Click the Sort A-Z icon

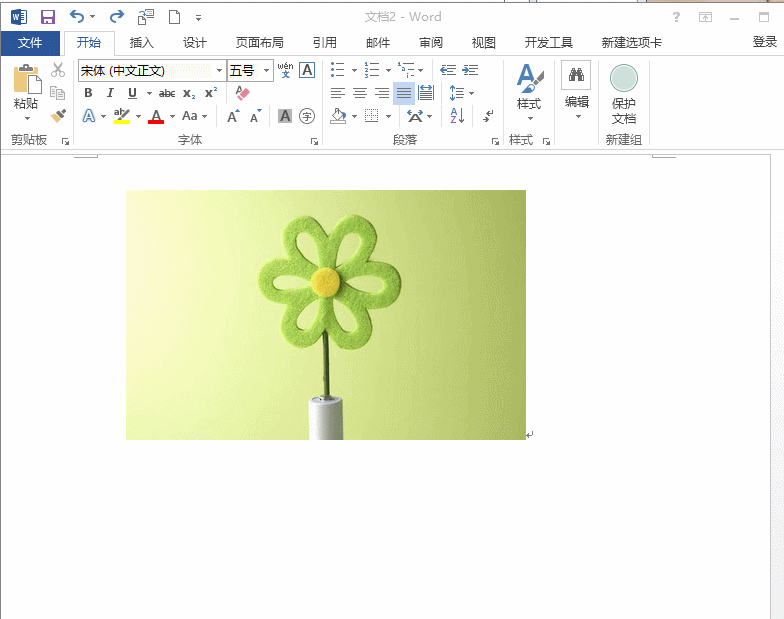(x=457, y=116)
